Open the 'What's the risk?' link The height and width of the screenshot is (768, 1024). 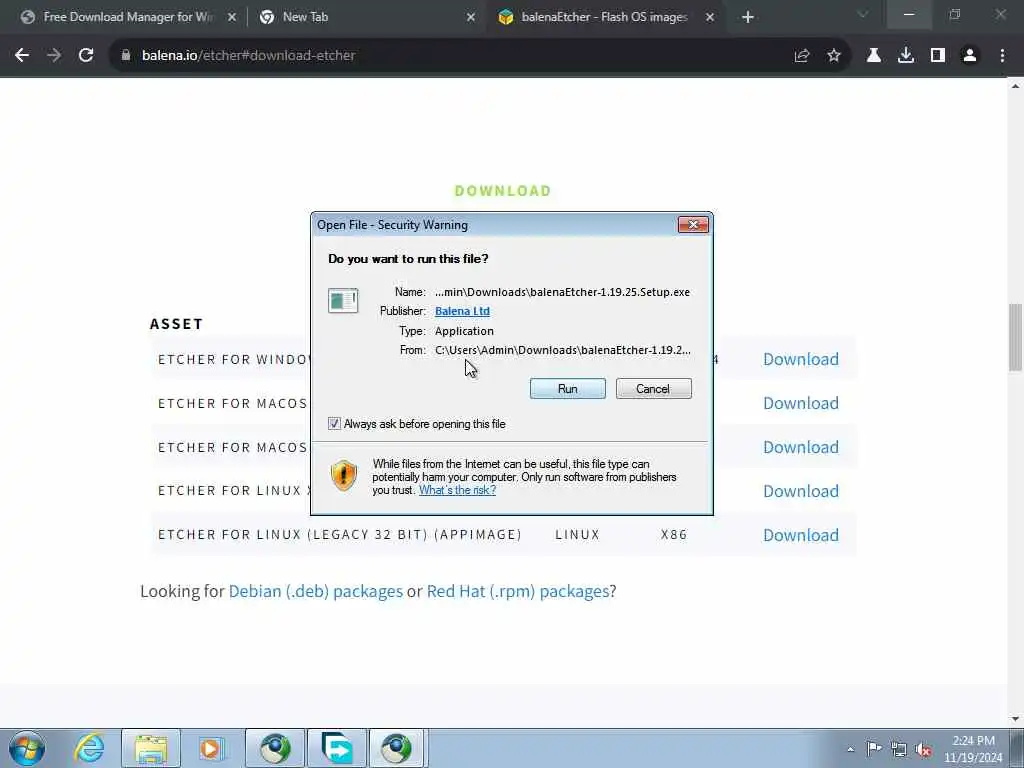[457, 490]
